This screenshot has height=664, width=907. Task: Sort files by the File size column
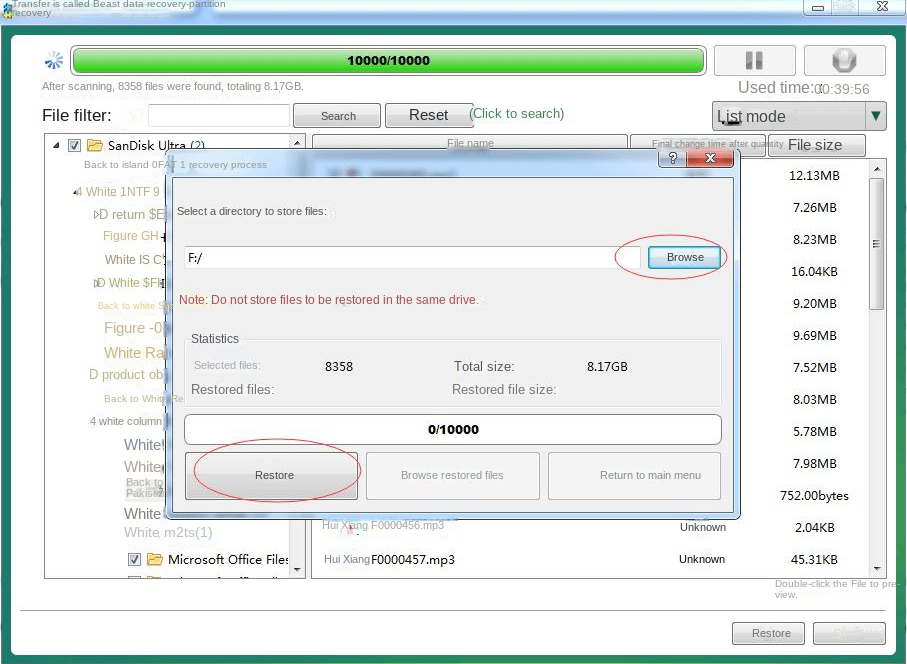815,145
